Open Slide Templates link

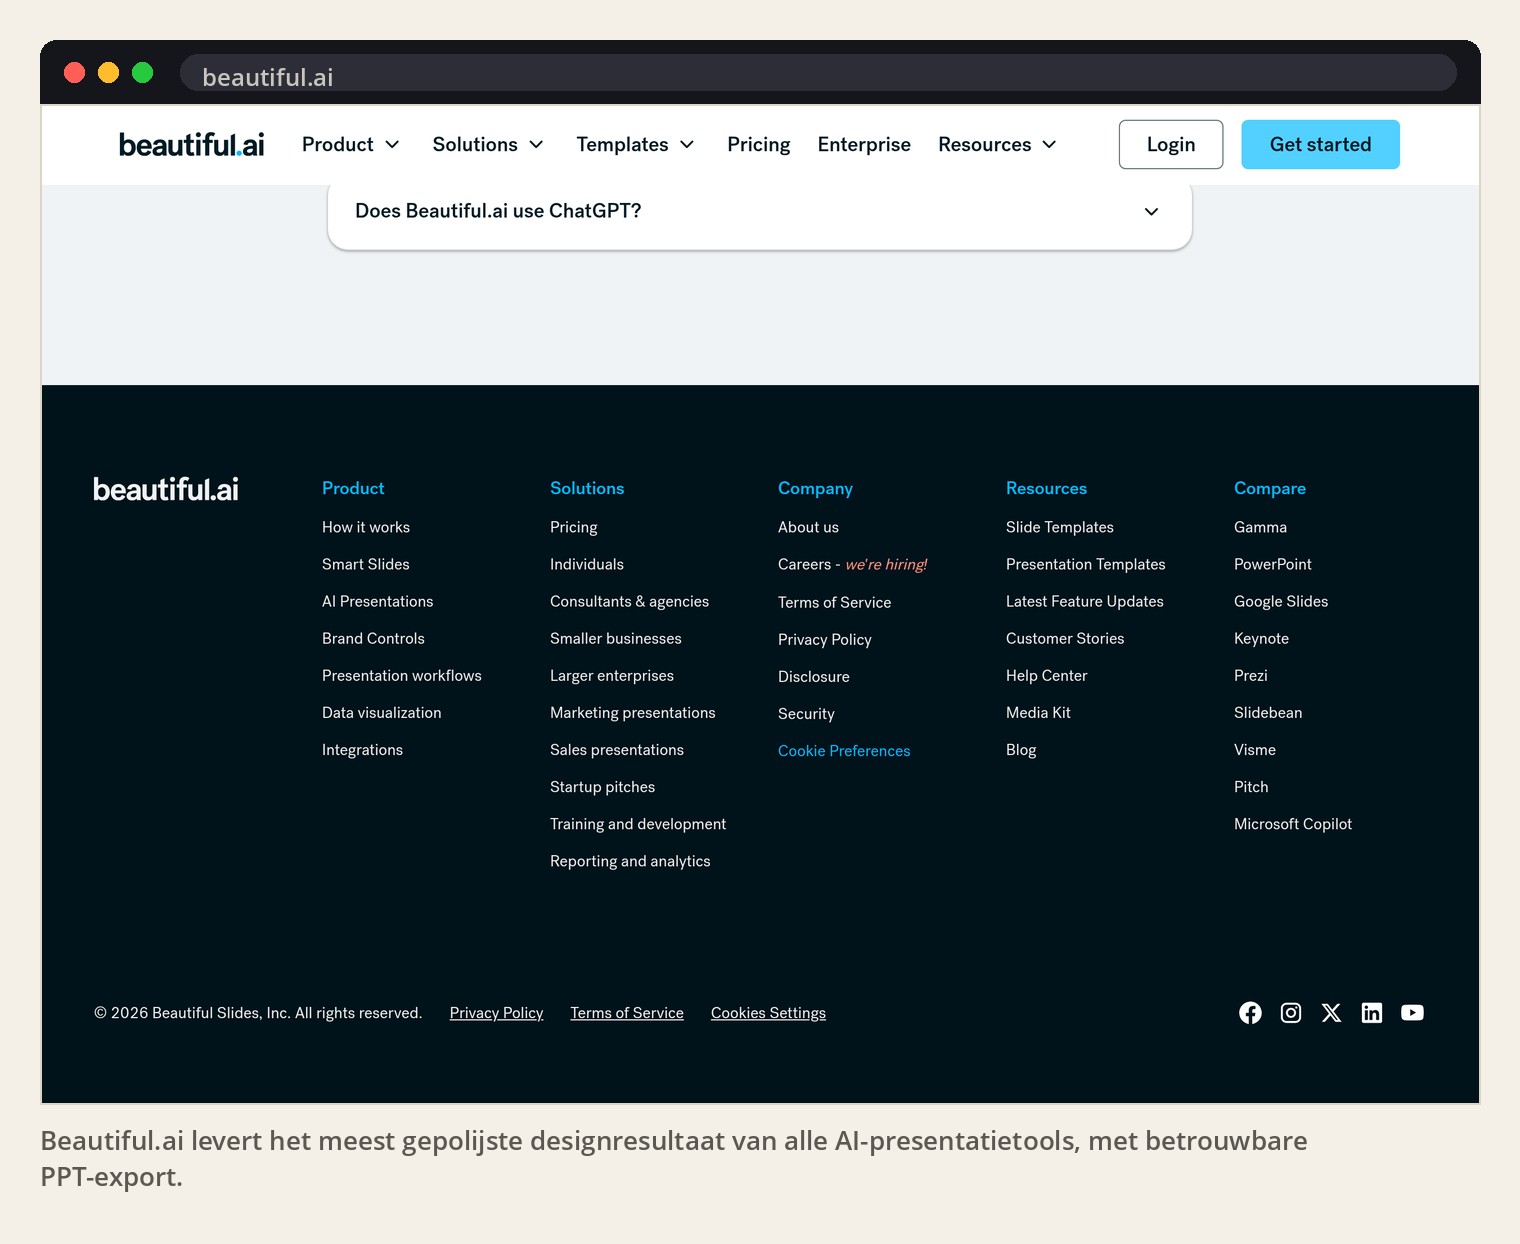tap(1060, 527)
